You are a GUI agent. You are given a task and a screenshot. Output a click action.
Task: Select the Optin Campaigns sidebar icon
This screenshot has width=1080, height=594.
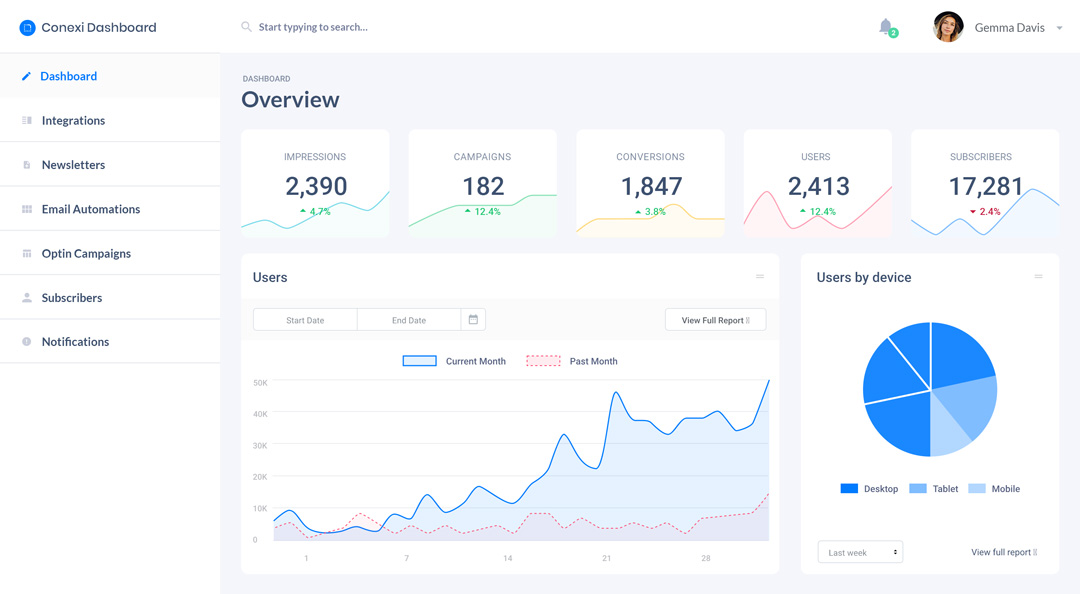tap(25, 253)
